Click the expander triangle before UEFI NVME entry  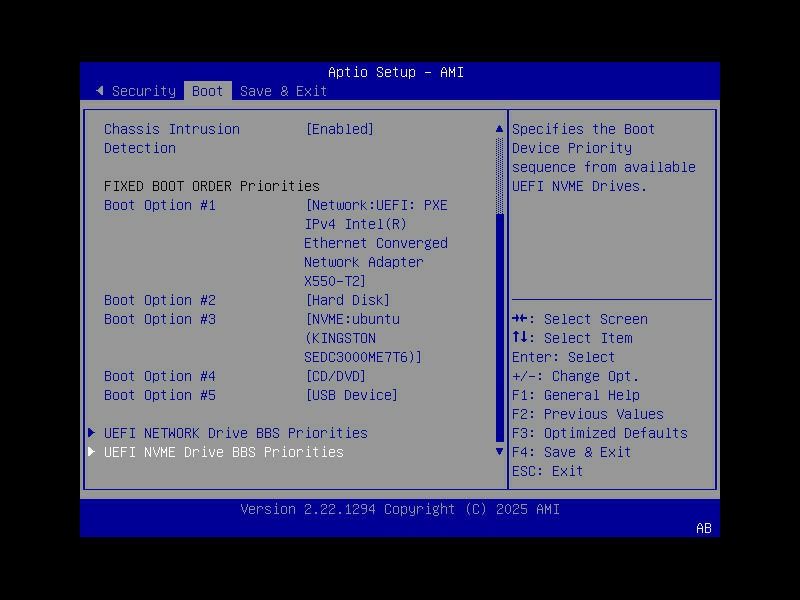(x=93, y=452)
